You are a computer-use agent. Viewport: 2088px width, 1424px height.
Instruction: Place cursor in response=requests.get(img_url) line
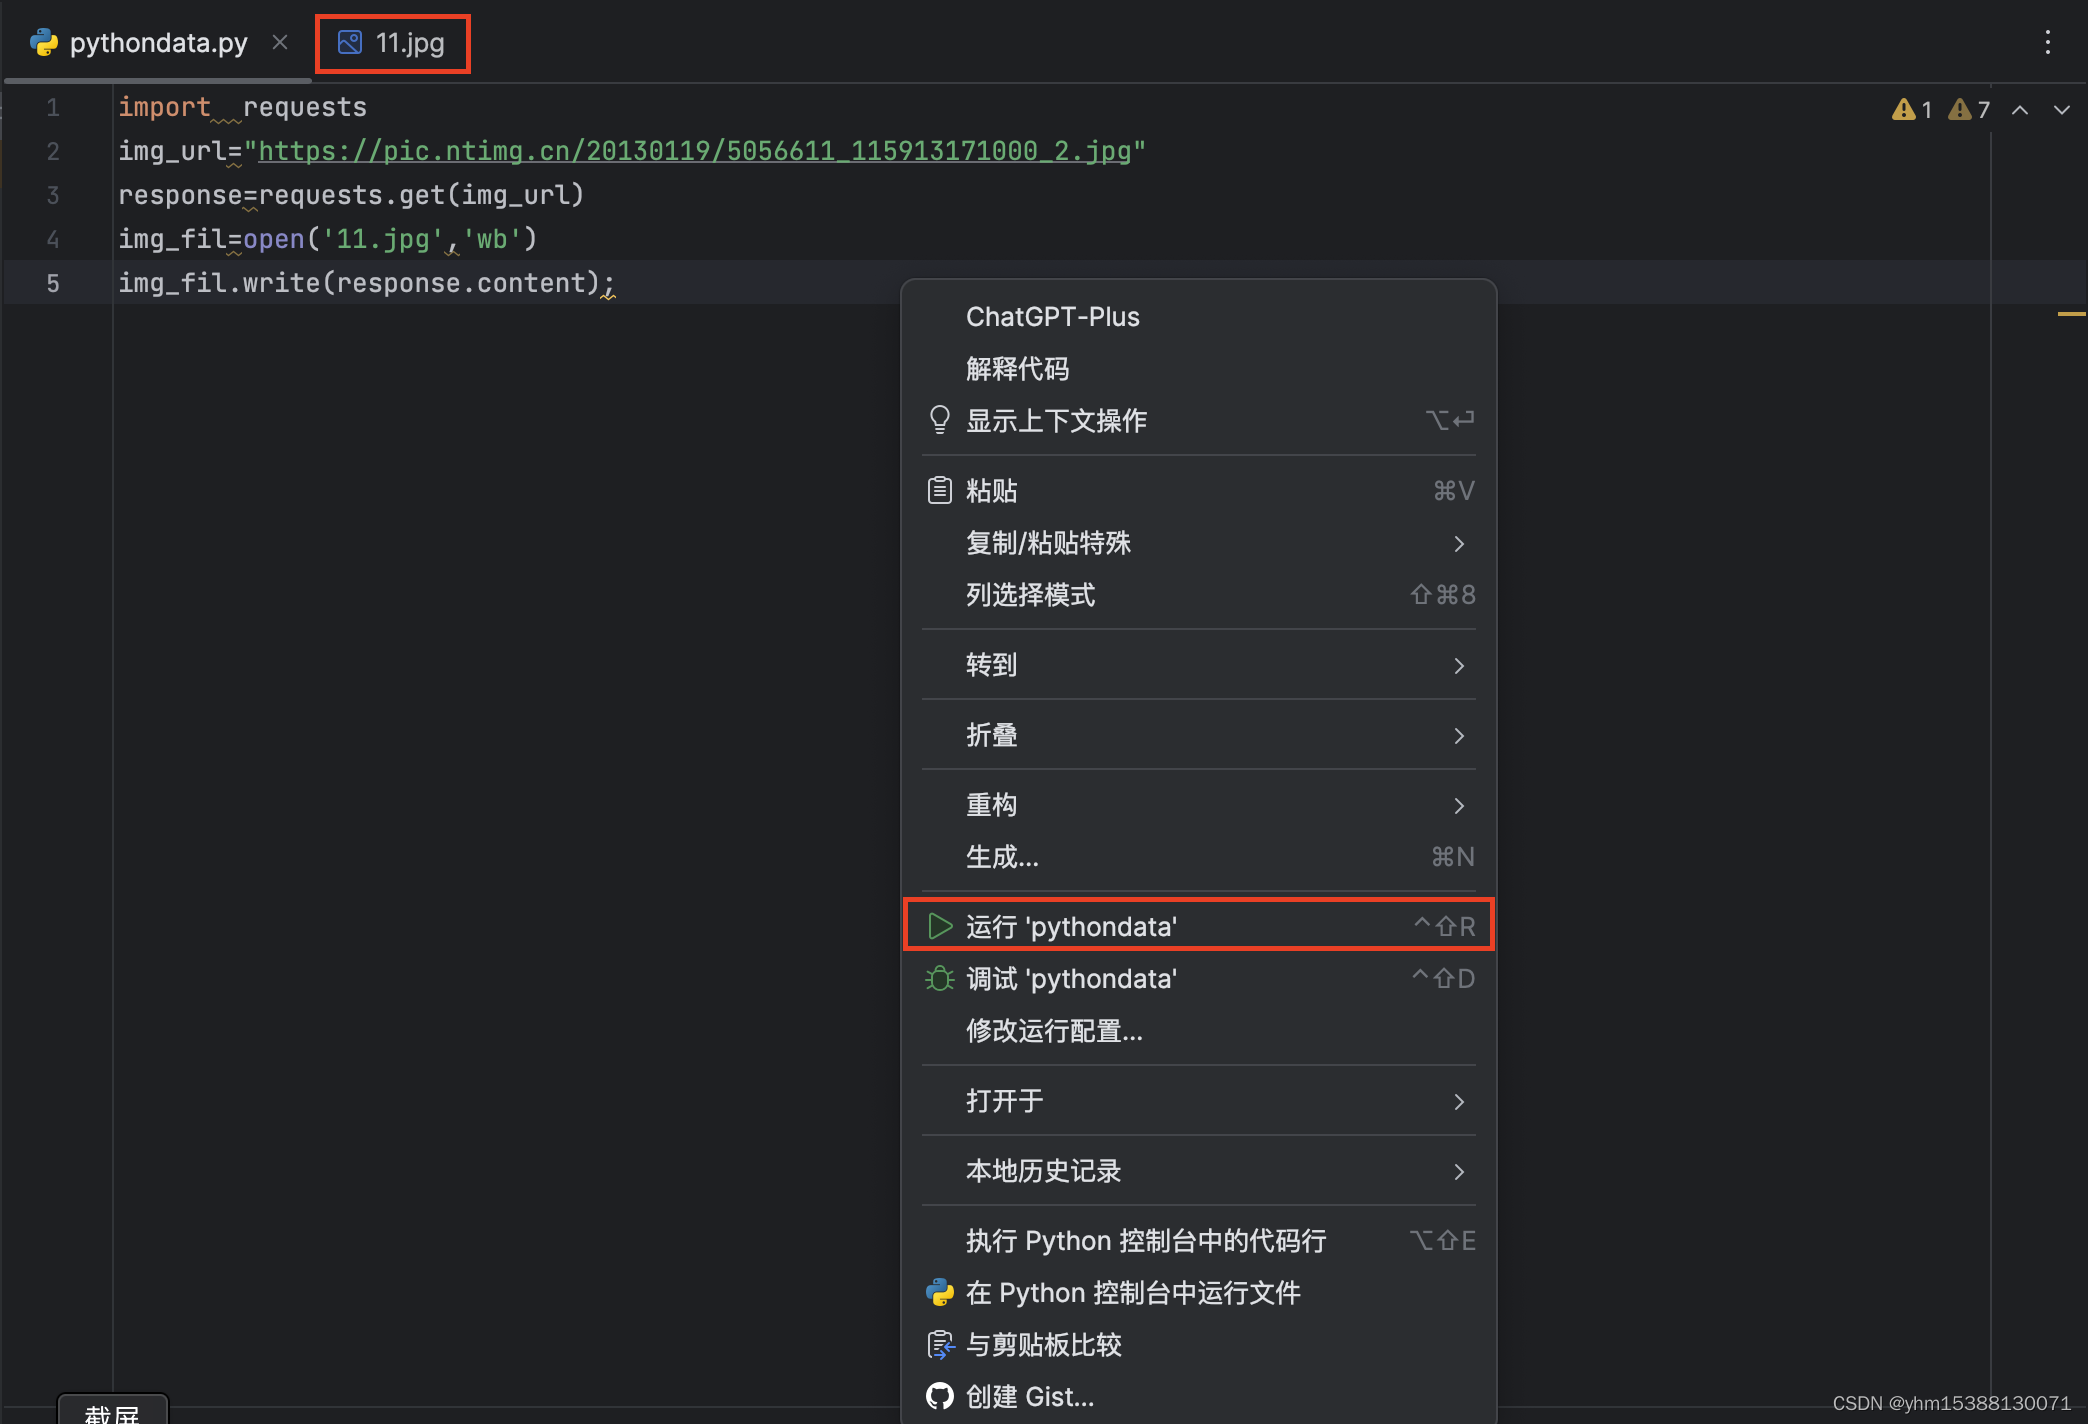point(350,195)
